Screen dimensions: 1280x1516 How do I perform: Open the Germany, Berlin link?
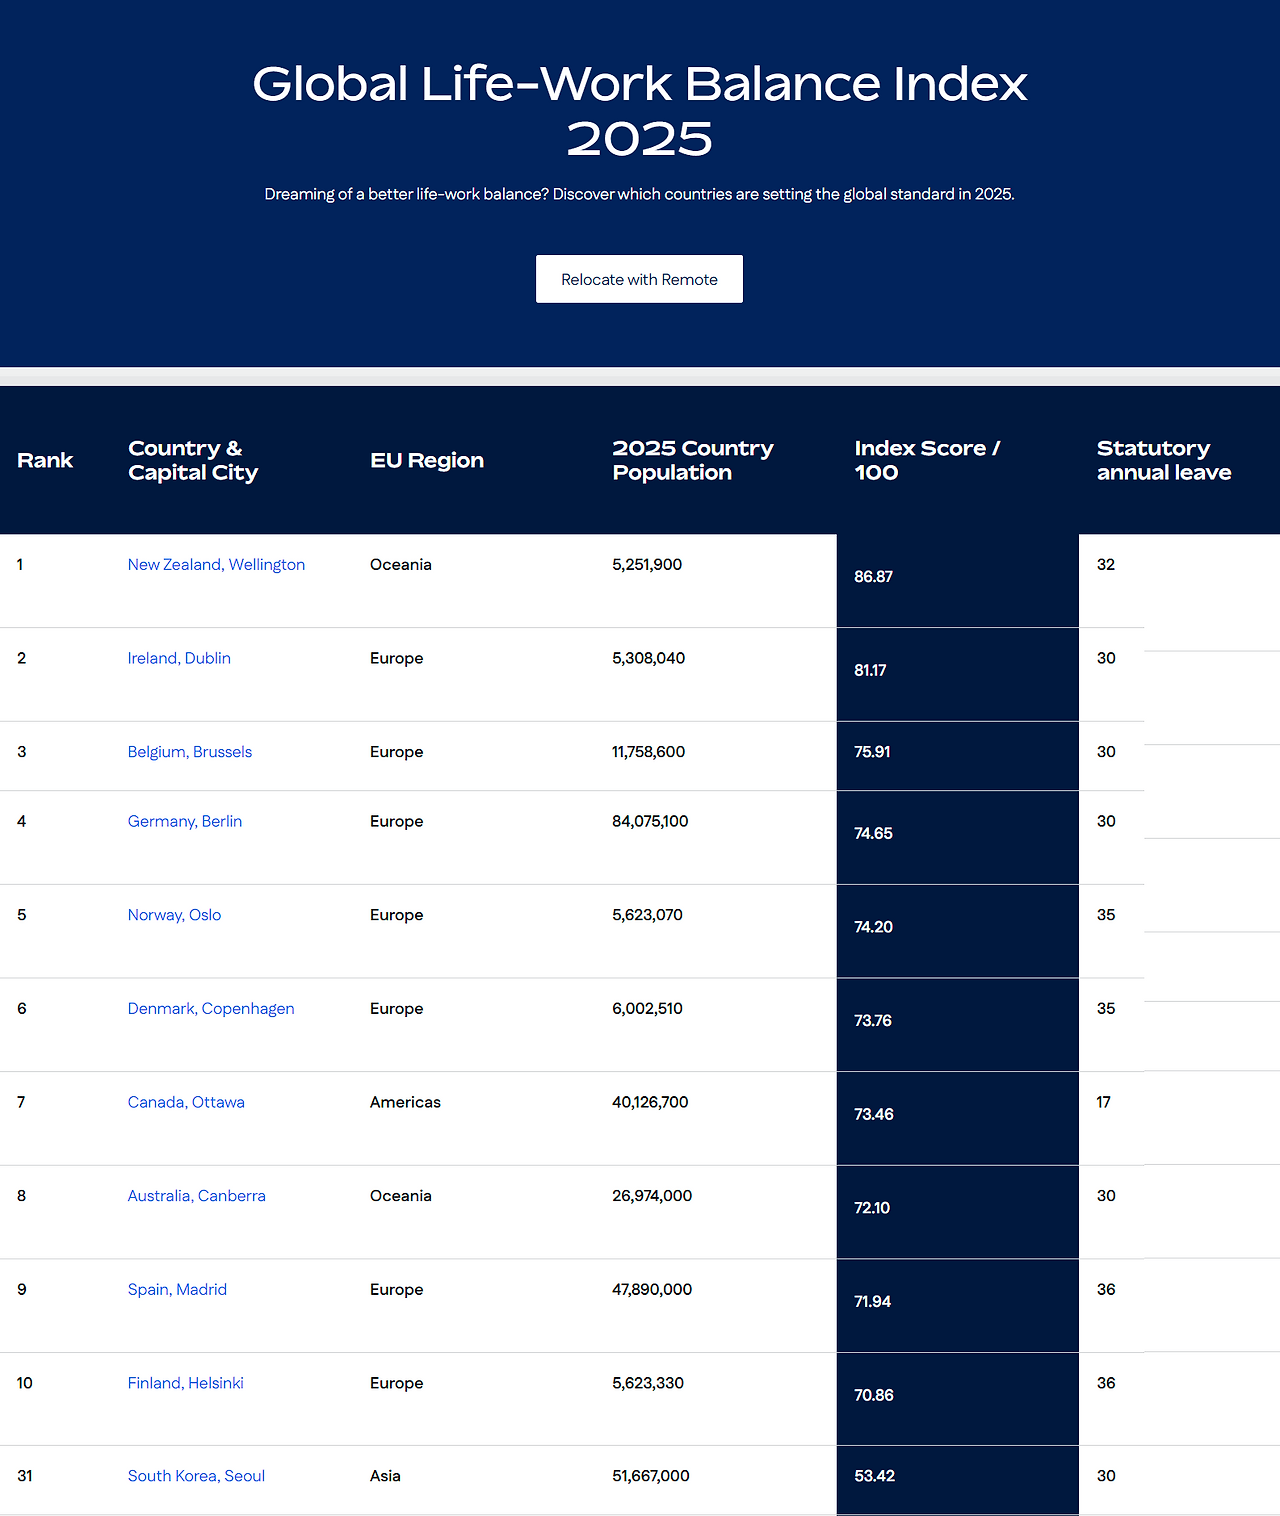(185, 821)
